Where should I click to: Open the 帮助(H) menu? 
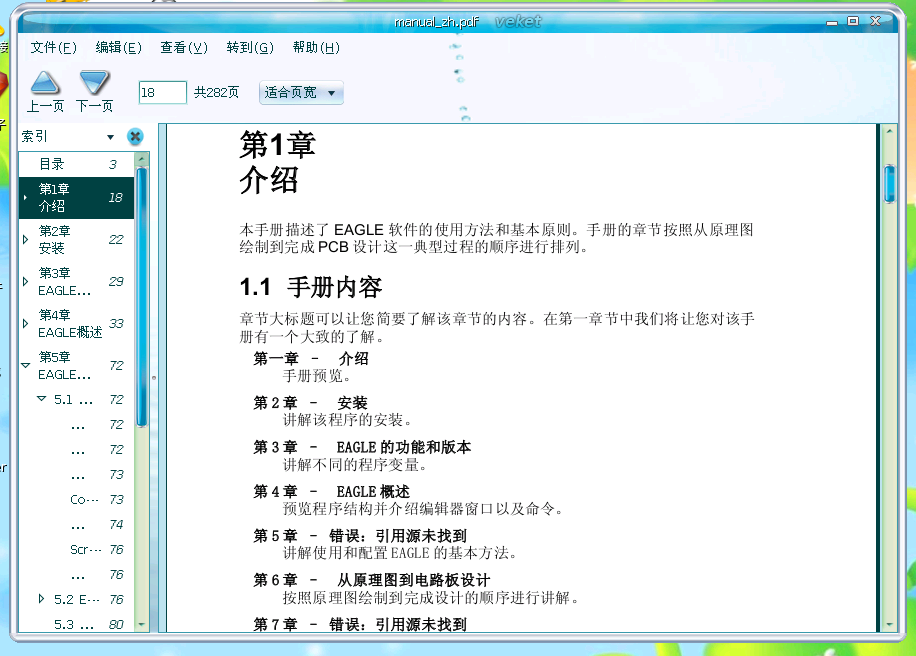316,47
